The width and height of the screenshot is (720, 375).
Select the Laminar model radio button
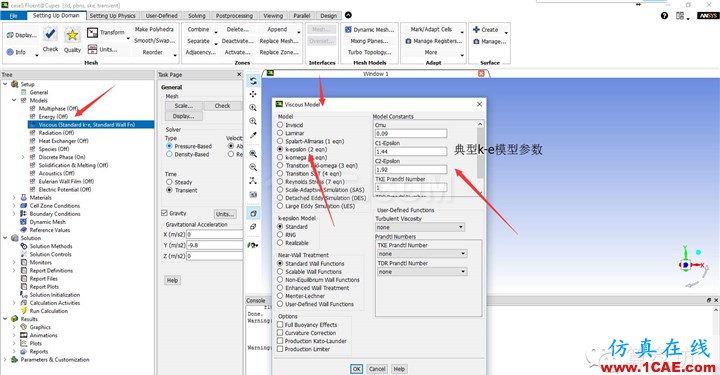click(280, 133)
